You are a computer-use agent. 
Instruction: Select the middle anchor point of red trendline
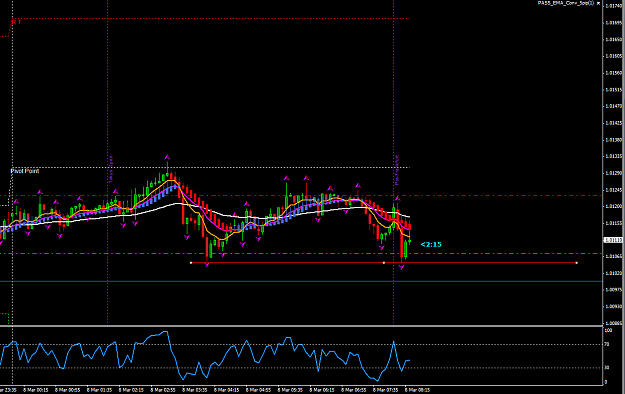(384, 262)
